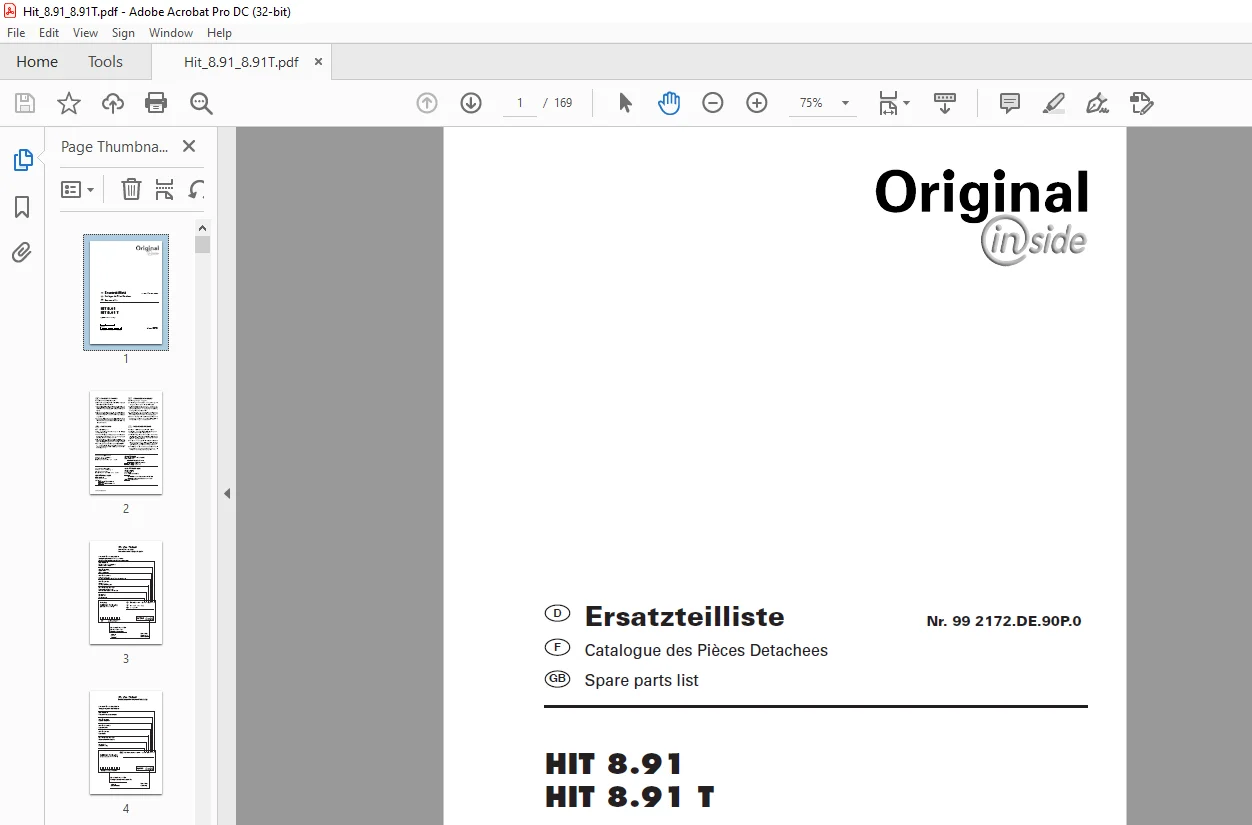The width and height of the screenshot is (1252, 825).
Task: Click 'Catalogue des Pièces Detachees' text
Action: (706, 650)
